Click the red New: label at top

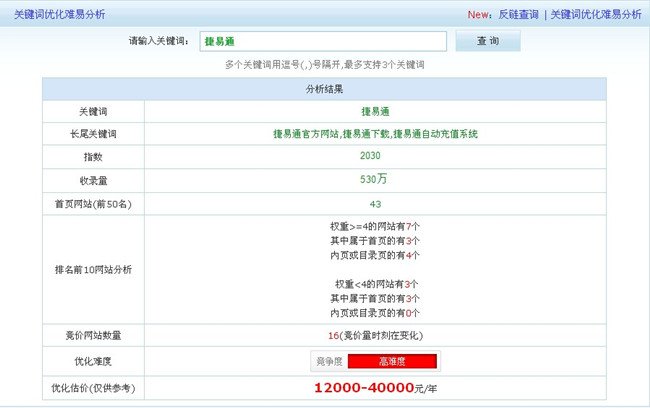[x=479, y=14]
